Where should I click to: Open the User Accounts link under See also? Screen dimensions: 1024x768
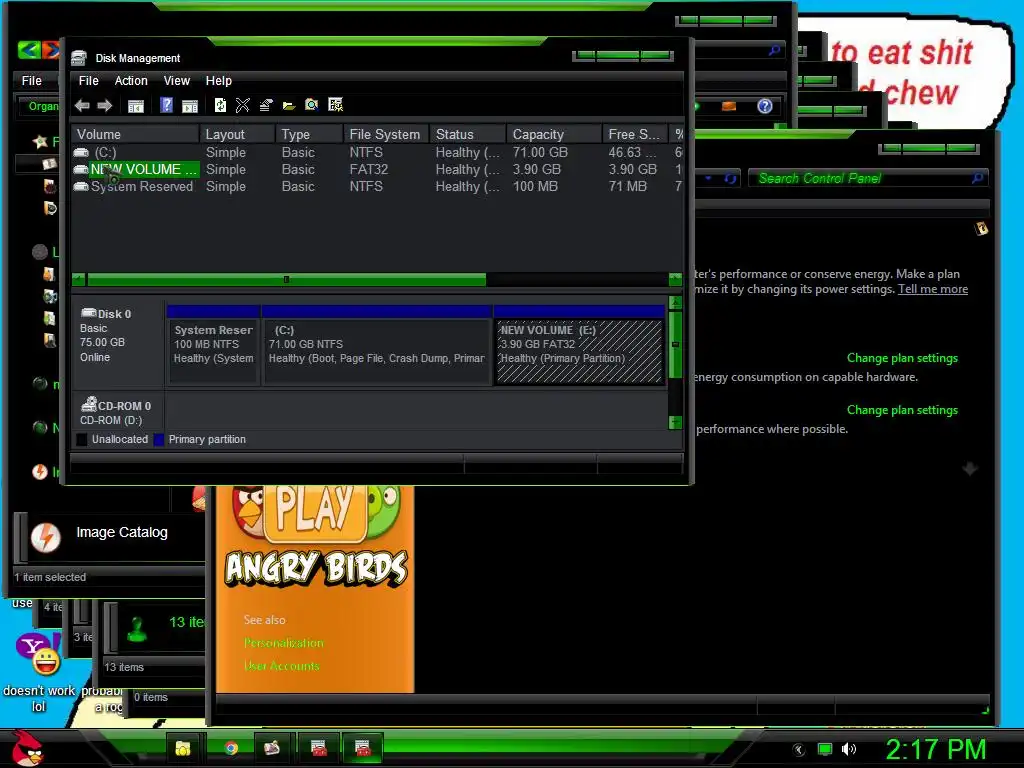click(x=281, y=666)
